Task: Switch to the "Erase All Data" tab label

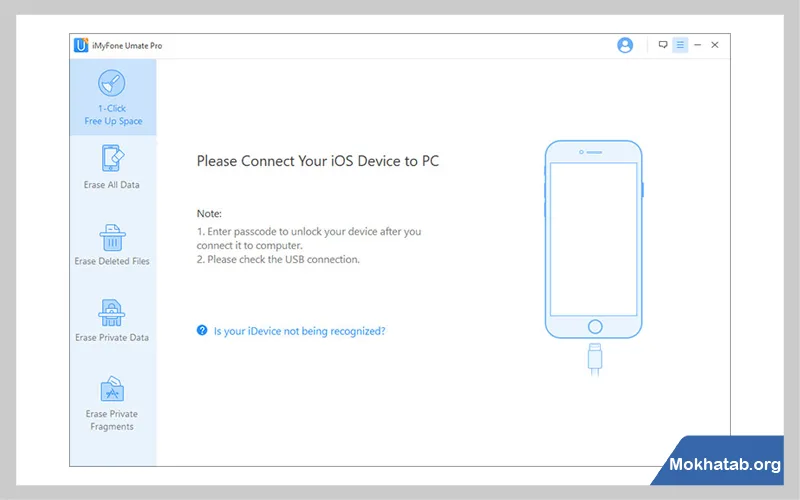Action: pyautogui.click(x=112, y=185)
